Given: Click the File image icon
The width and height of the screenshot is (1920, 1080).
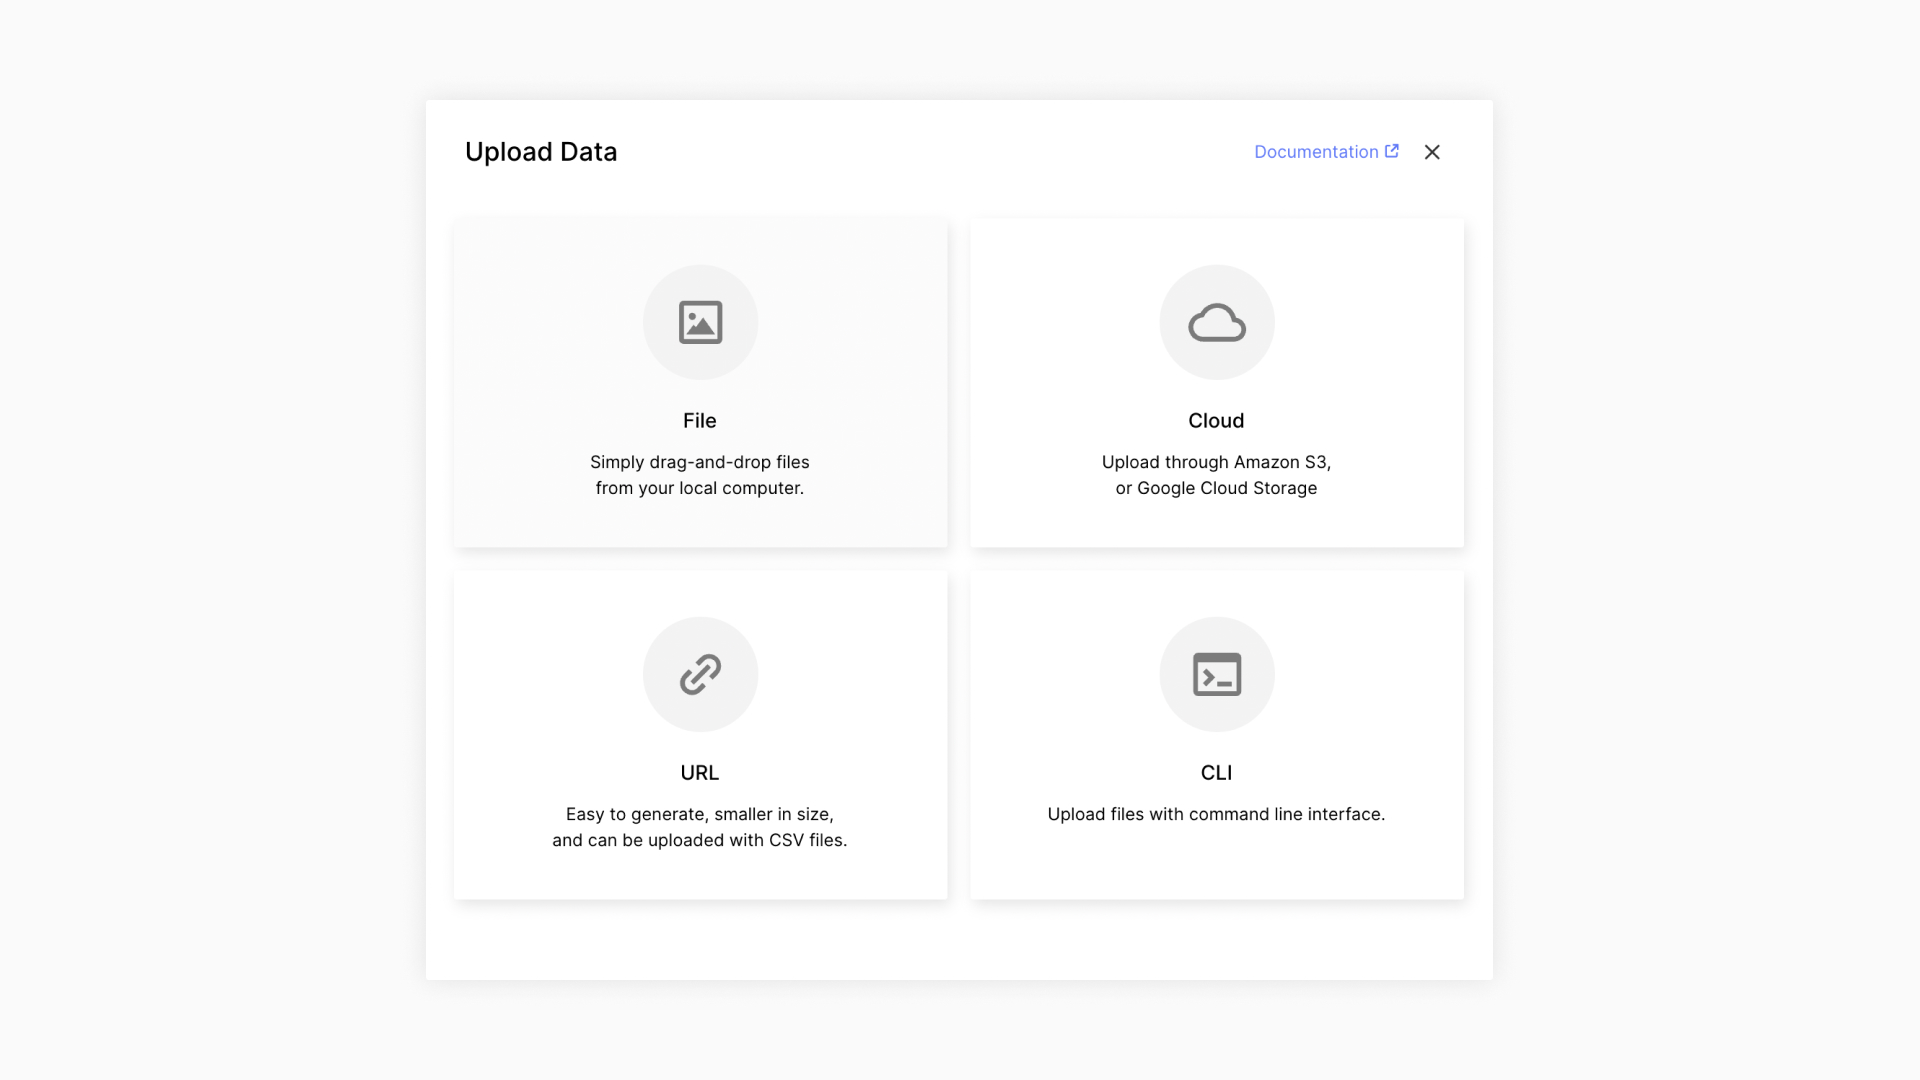Looking at the screenshot, I should point(700,322).
